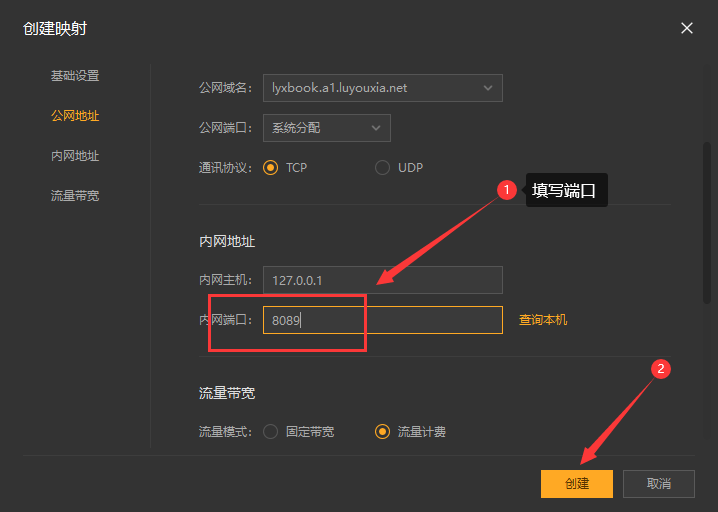Click the orange 创建 button
Screen dimensions: 718x512
point(577,484)
